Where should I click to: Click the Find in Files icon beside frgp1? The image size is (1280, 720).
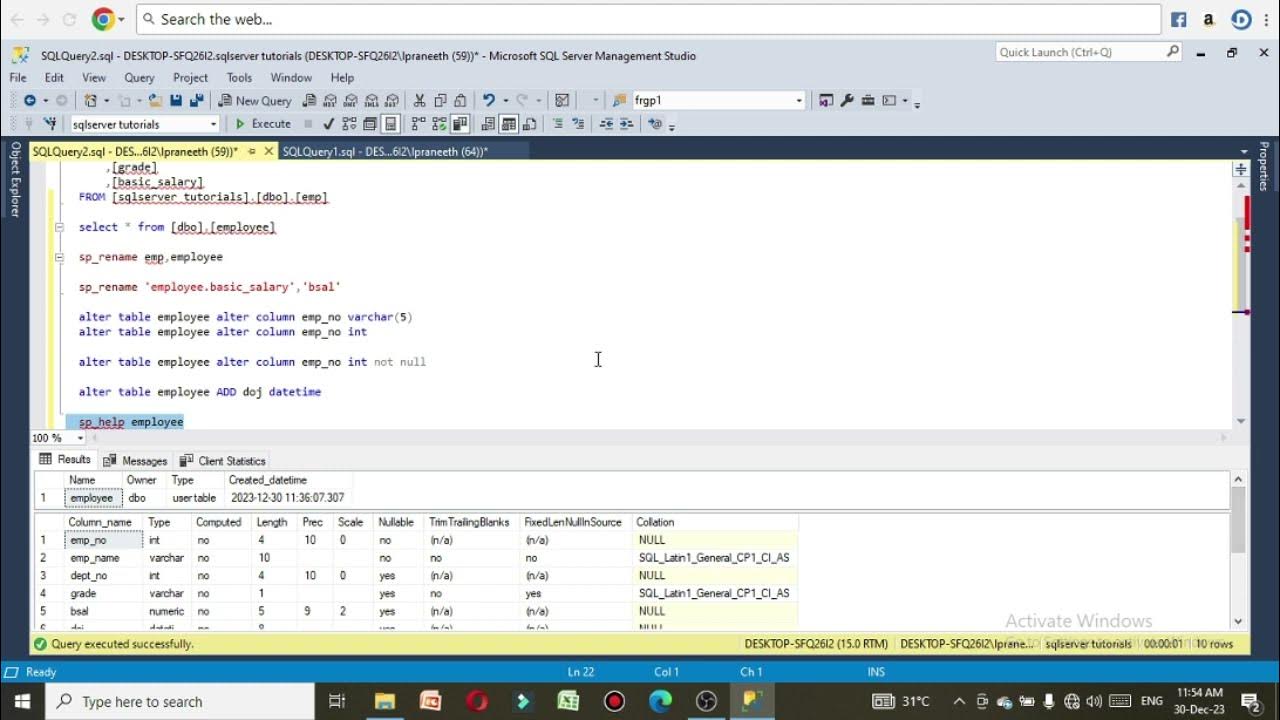pyautogui.click(x=619, y=100)
